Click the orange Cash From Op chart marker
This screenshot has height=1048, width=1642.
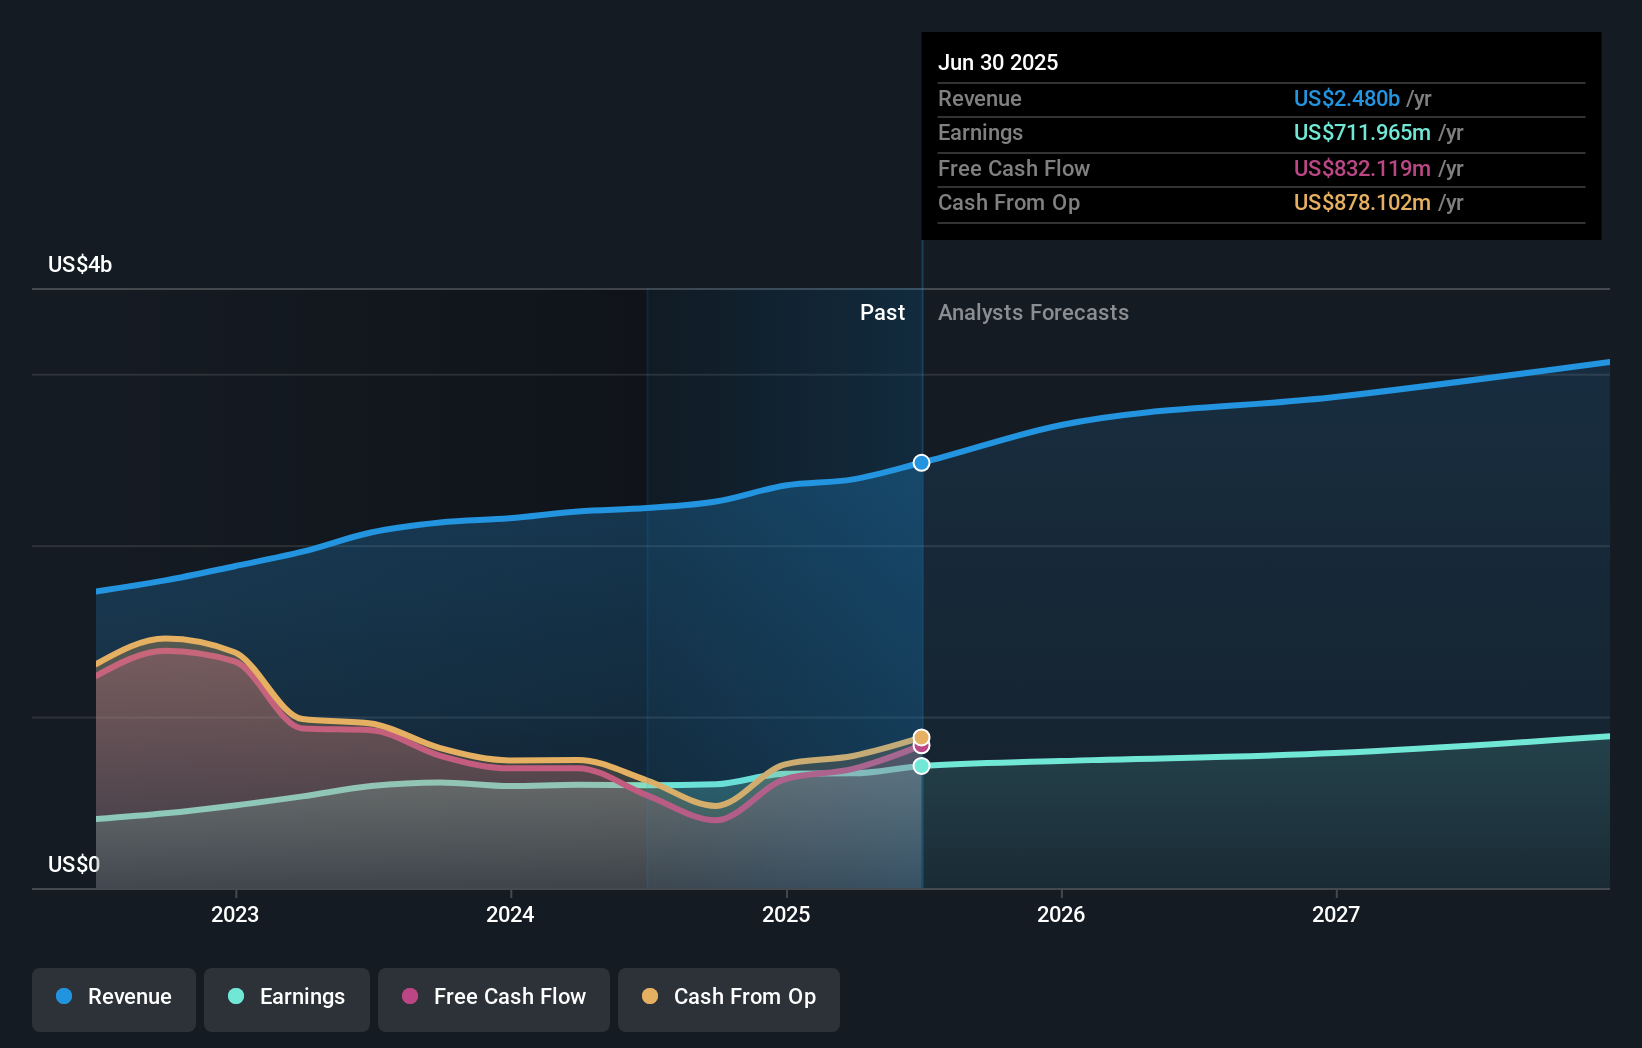point(920,735)
